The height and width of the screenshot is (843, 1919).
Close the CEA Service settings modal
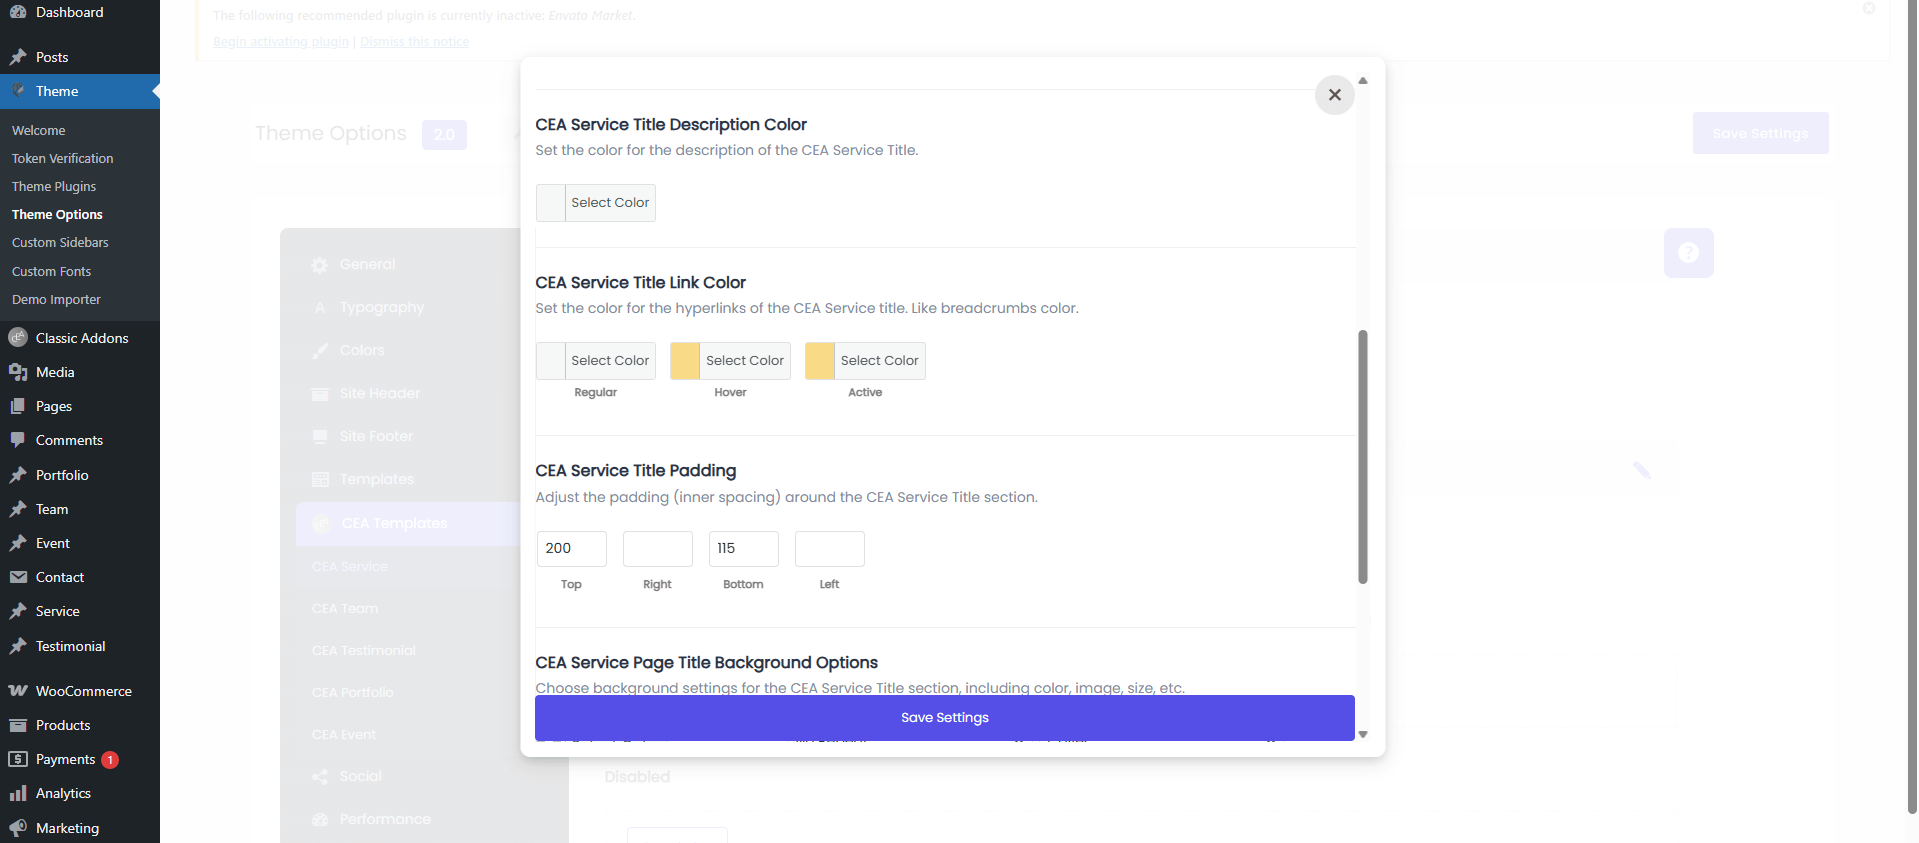coord(1334,95)
